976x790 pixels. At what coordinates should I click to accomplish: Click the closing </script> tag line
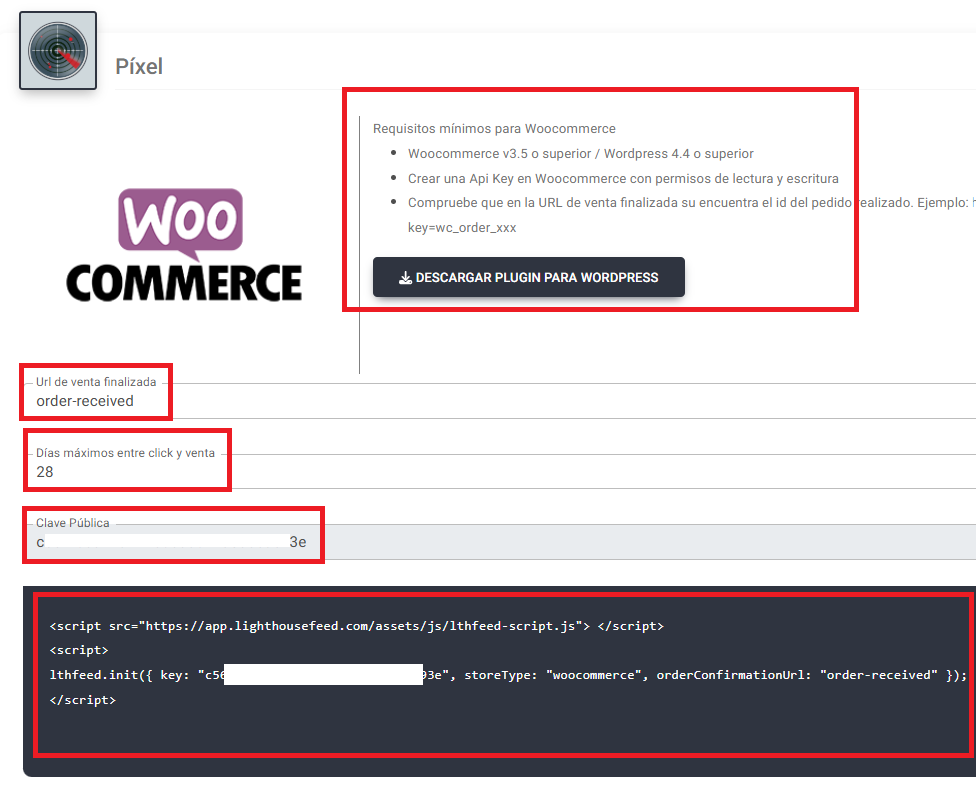pyautogui.click(x=83, y=700)
